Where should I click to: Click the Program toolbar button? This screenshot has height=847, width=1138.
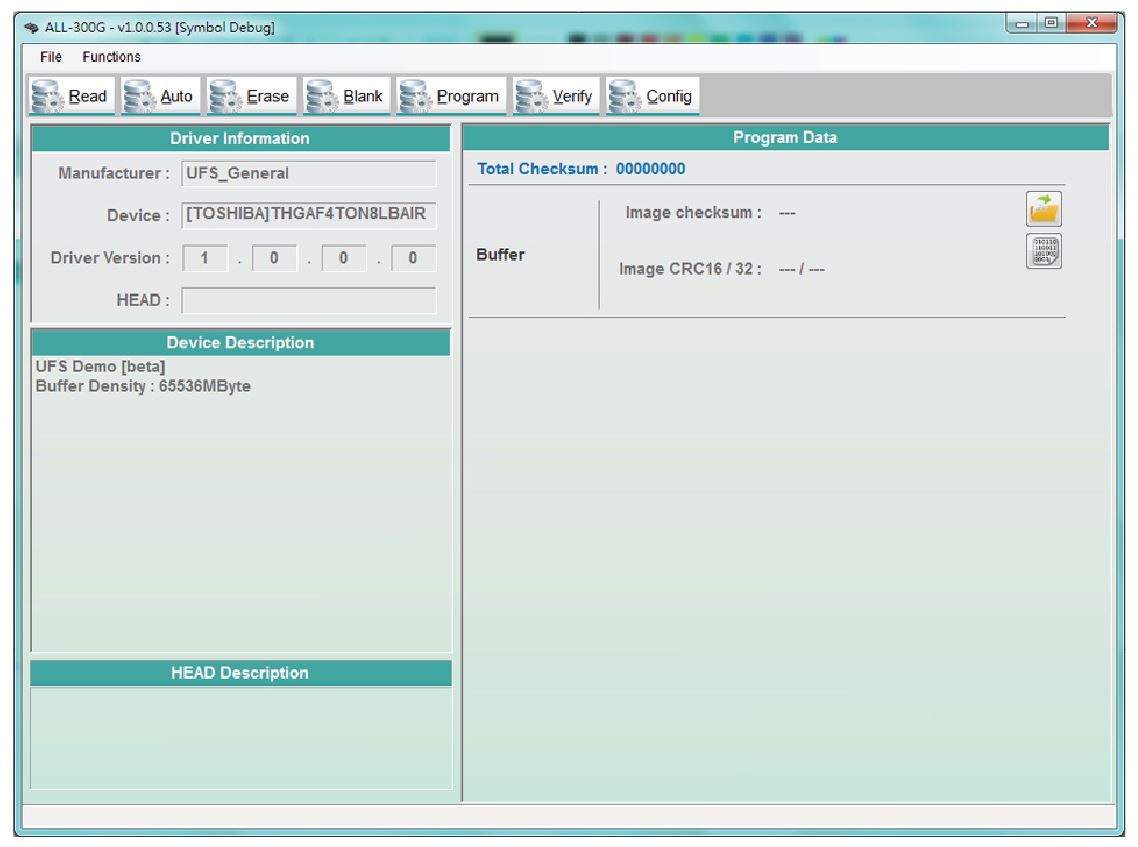(452, 96)
